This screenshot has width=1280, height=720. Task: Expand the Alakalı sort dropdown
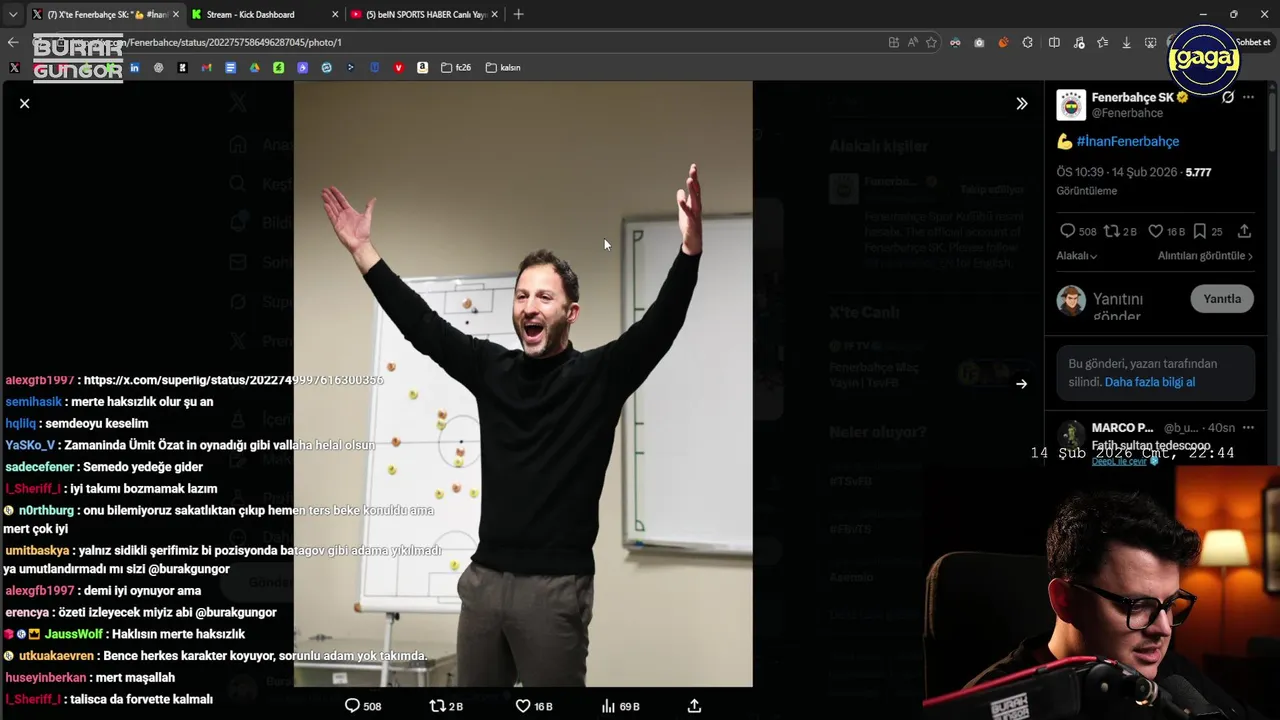click(x=1077, y=256)
